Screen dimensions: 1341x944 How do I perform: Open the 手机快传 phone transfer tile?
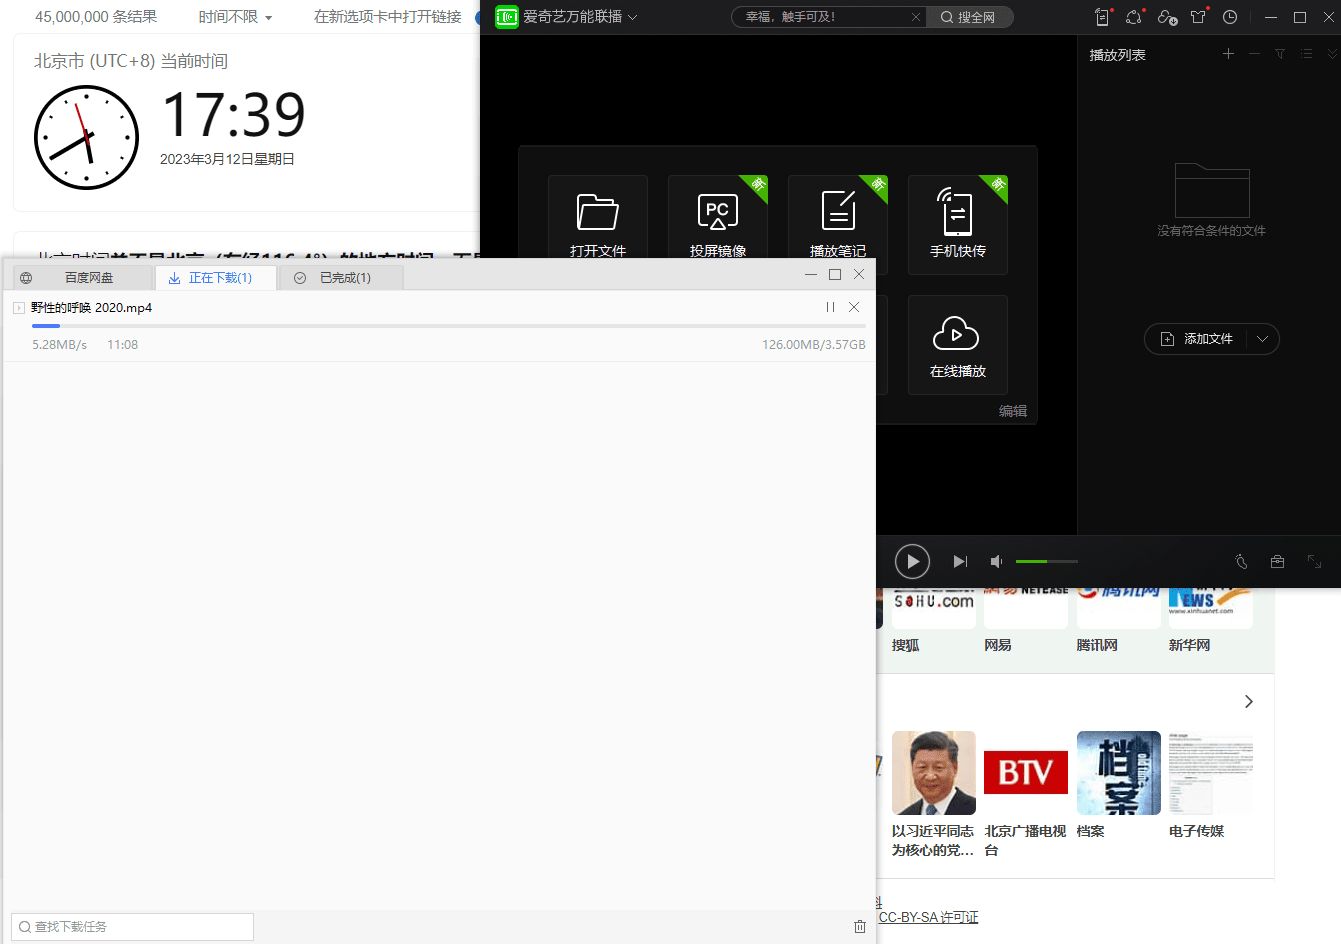957,224
